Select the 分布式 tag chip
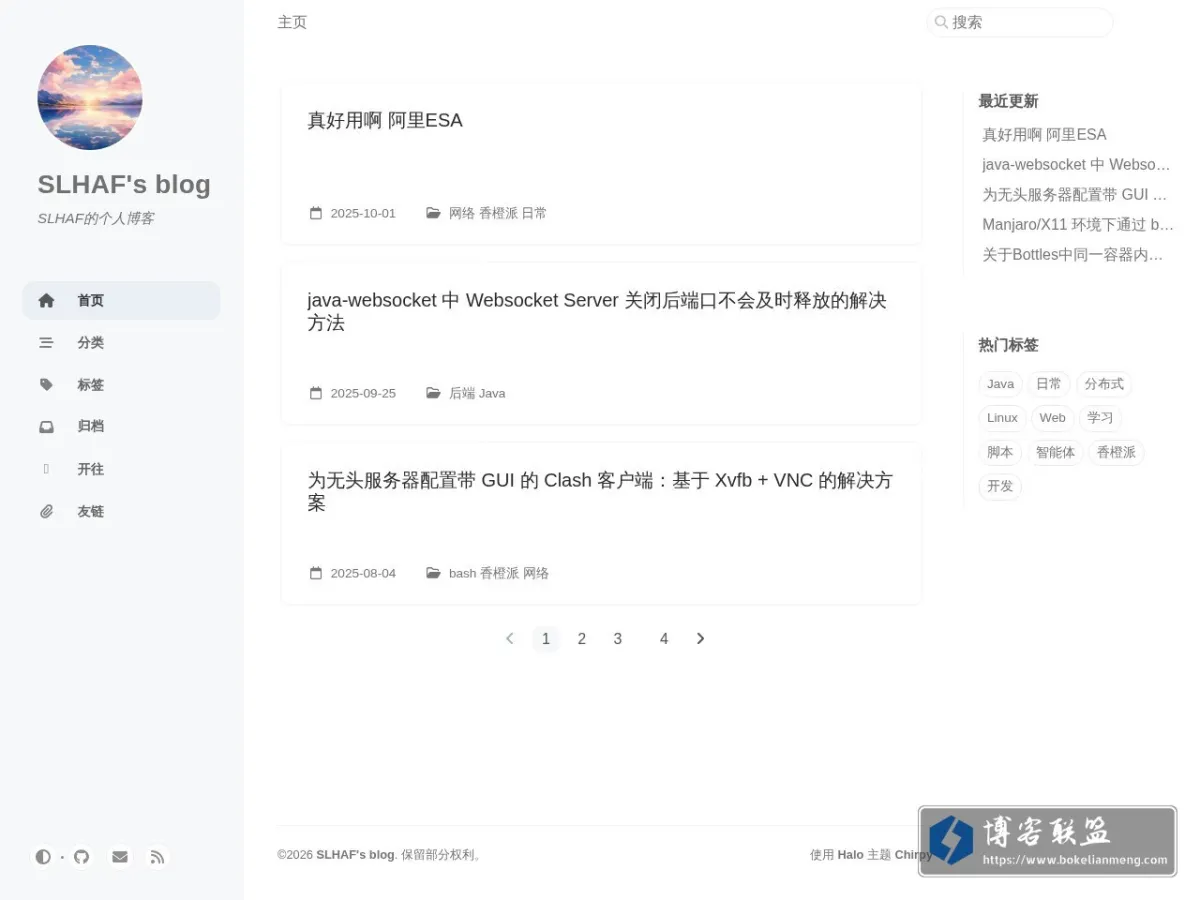Viewport: 1200px width, 900px height. 1104,384
